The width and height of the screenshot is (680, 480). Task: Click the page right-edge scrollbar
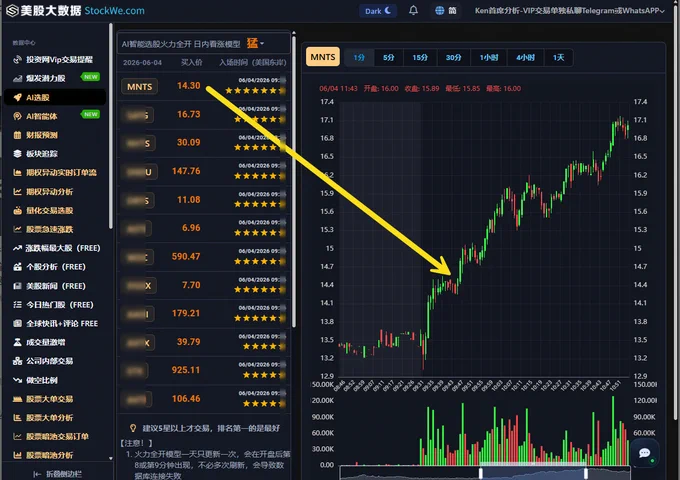[677, 211]
